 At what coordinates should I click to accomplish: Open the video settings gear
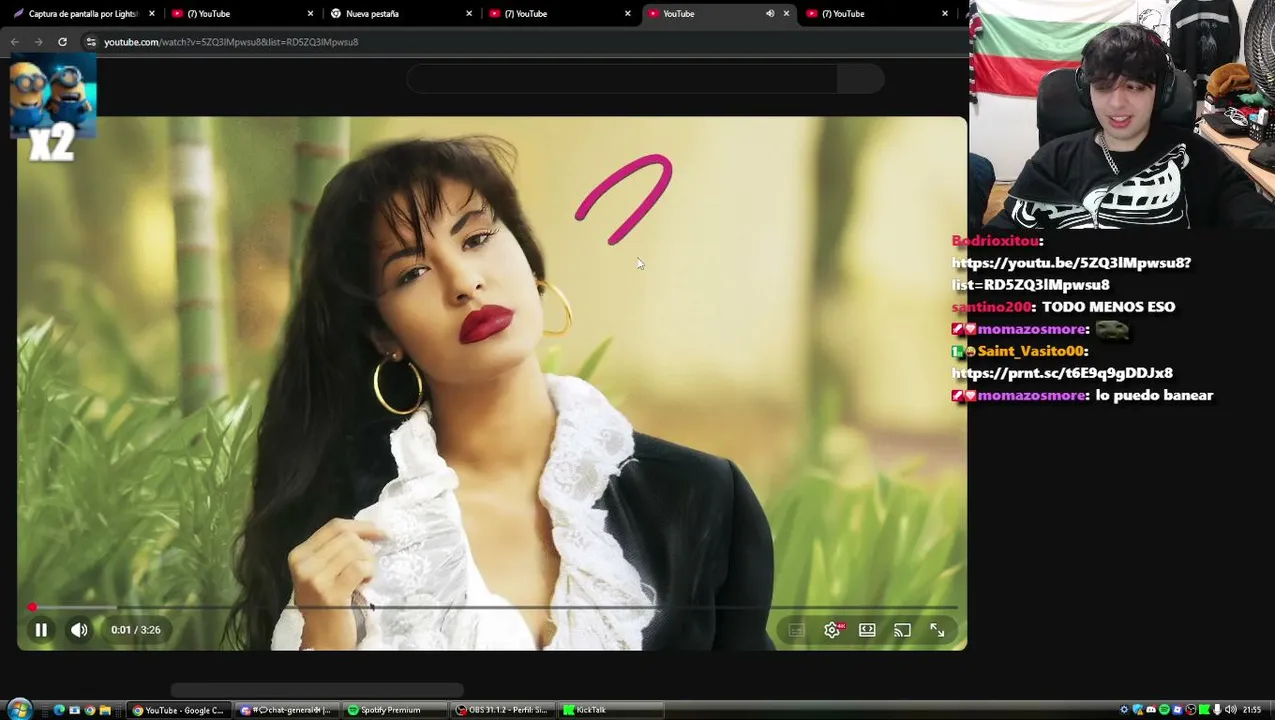[832, 630]
